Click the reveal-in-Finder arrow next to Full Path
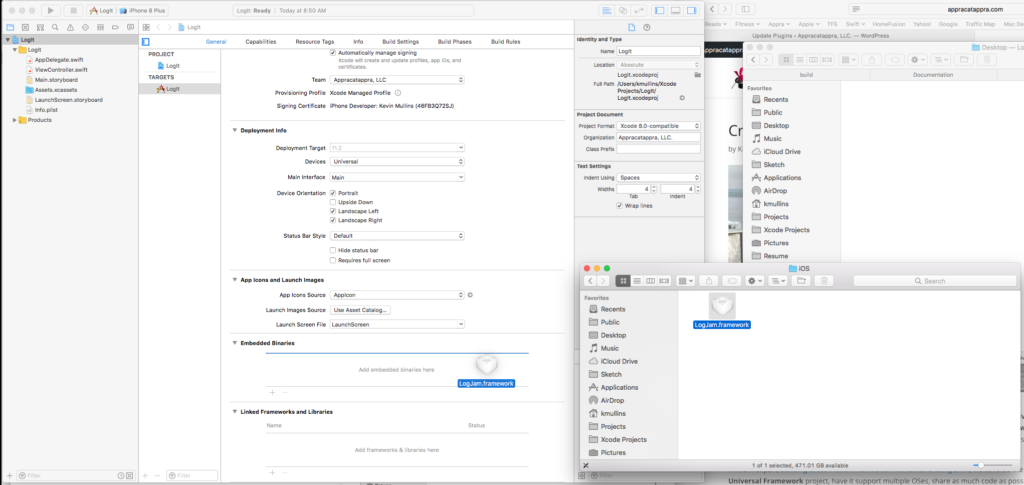The height and width of the screenshot is (485, 1024). coord(682,97)
